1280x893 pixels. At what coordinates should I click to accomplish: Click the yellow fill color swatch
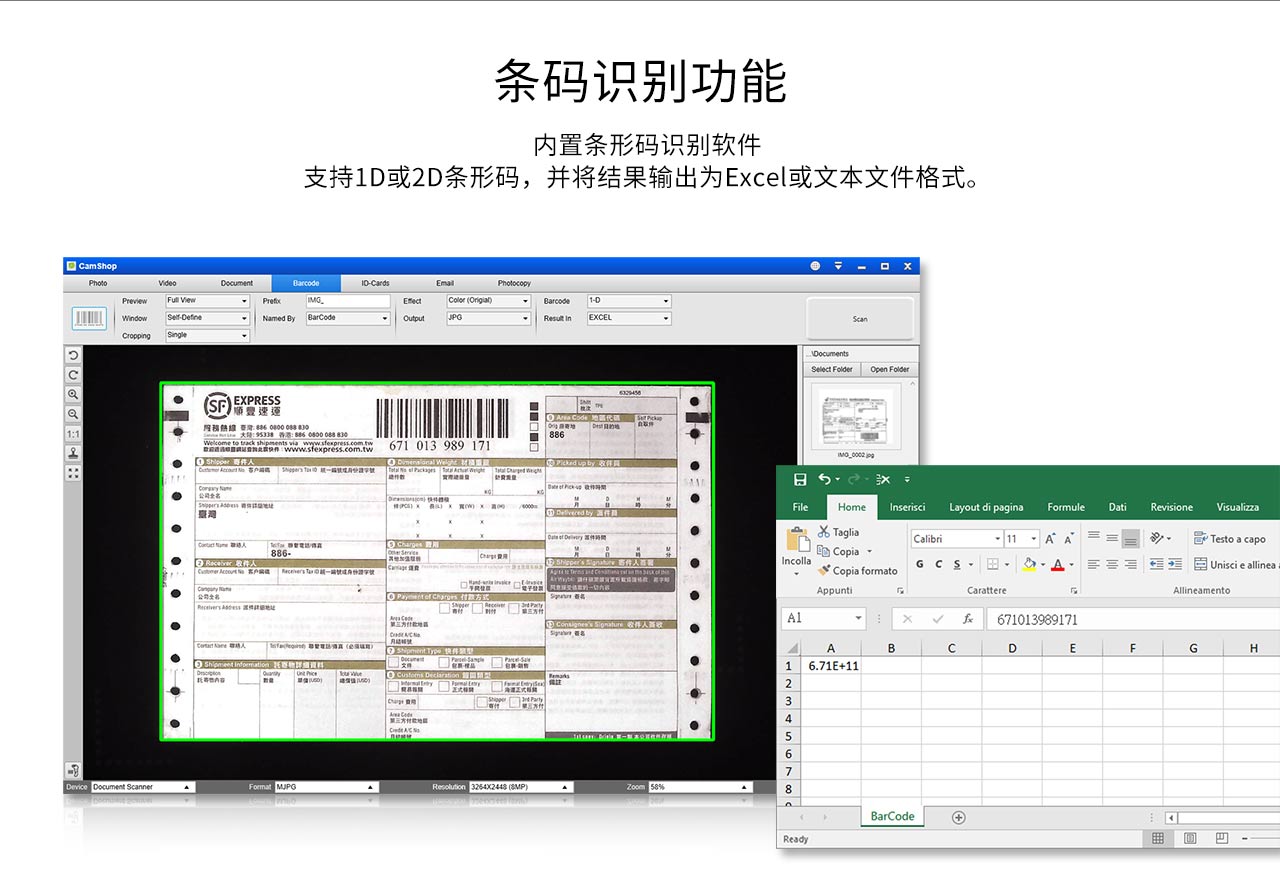1029,565
